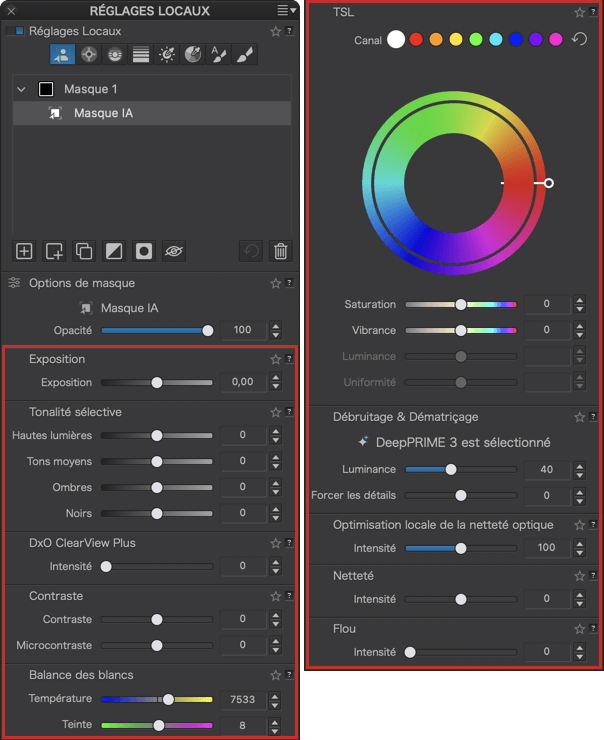The image size is (604, 740).
Task: Invert the selected mask
Action: click(x=114, y=251)
